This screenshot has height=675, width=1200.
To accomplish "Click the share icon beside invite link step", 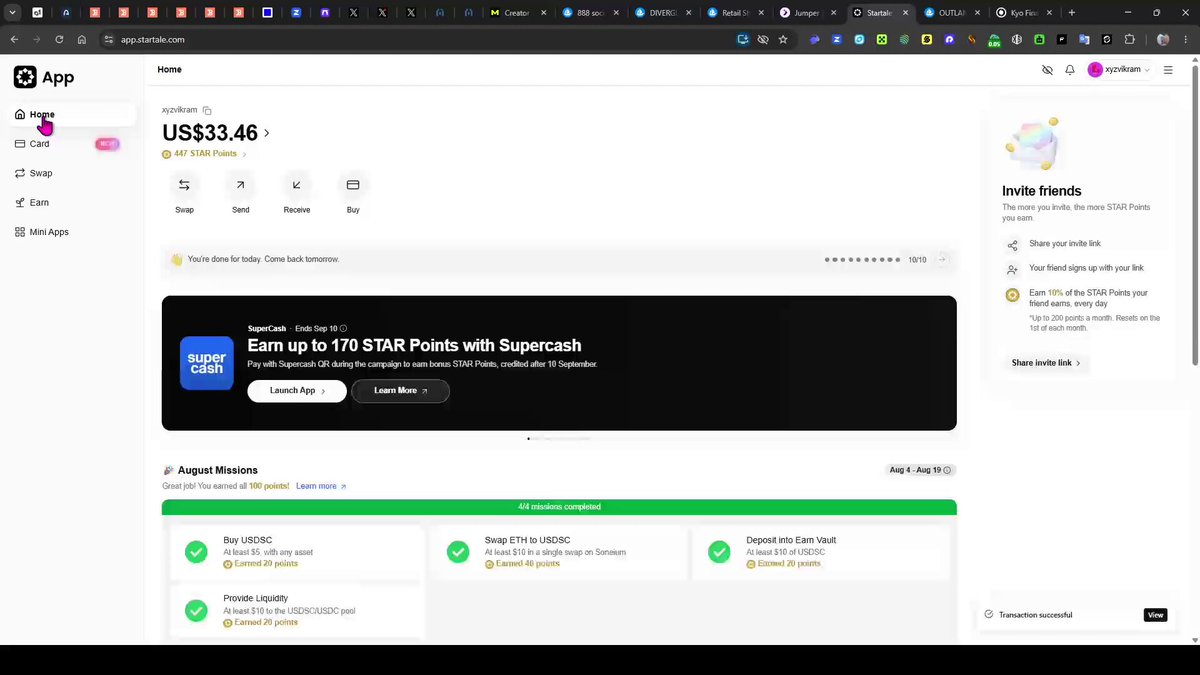I will (x=1012, y=245).
